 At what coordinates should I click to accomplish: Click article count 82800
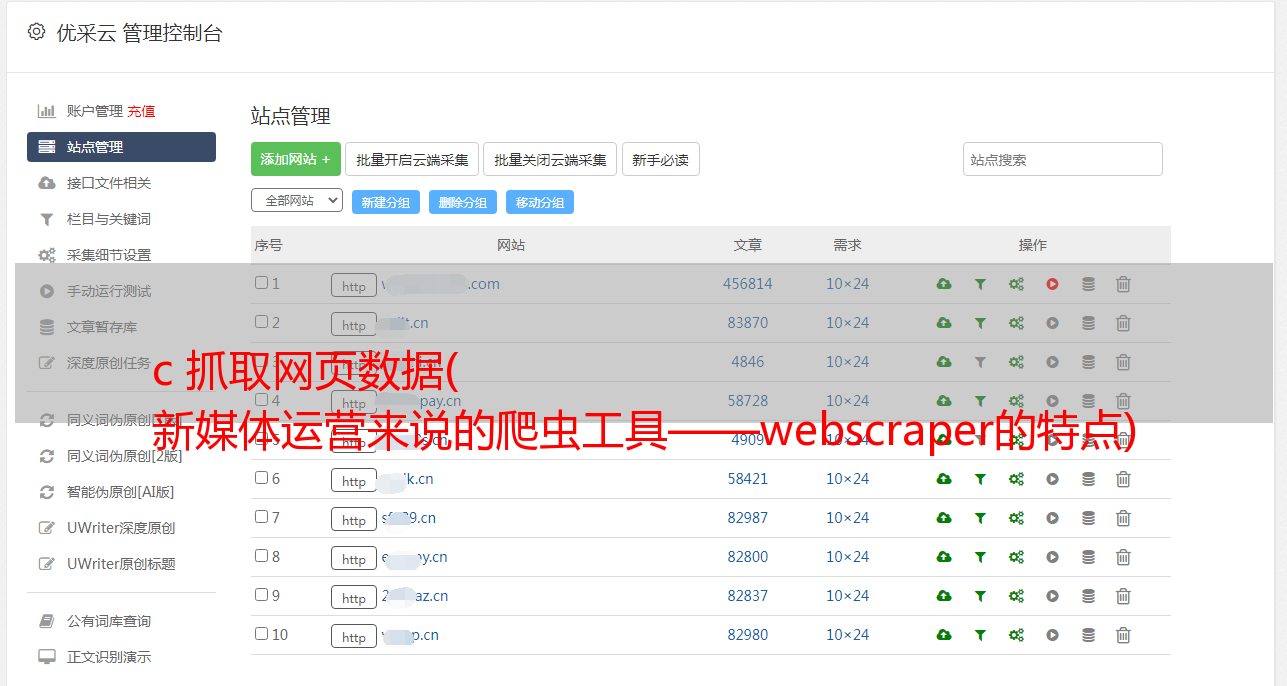coord(748,557)
